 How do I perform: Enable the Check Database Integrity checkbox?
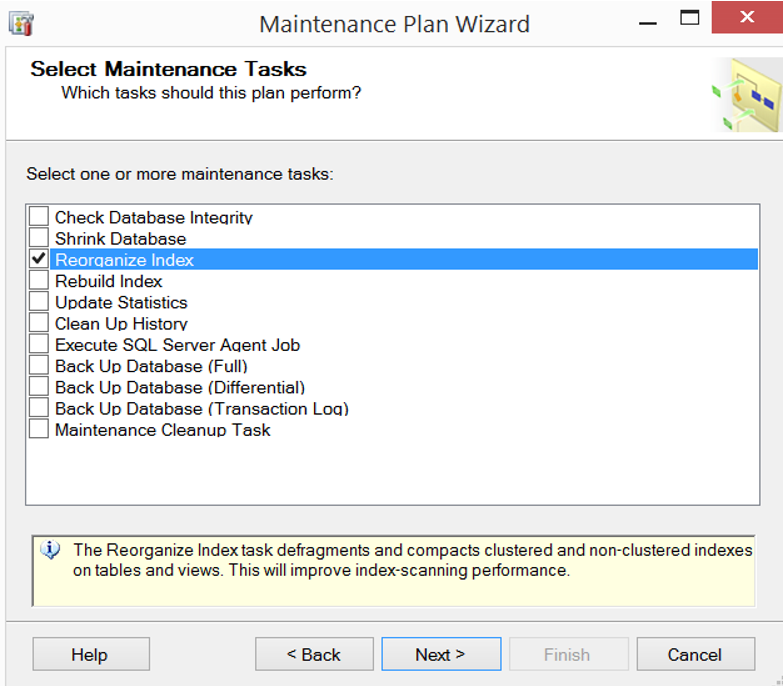click(38, 217)
